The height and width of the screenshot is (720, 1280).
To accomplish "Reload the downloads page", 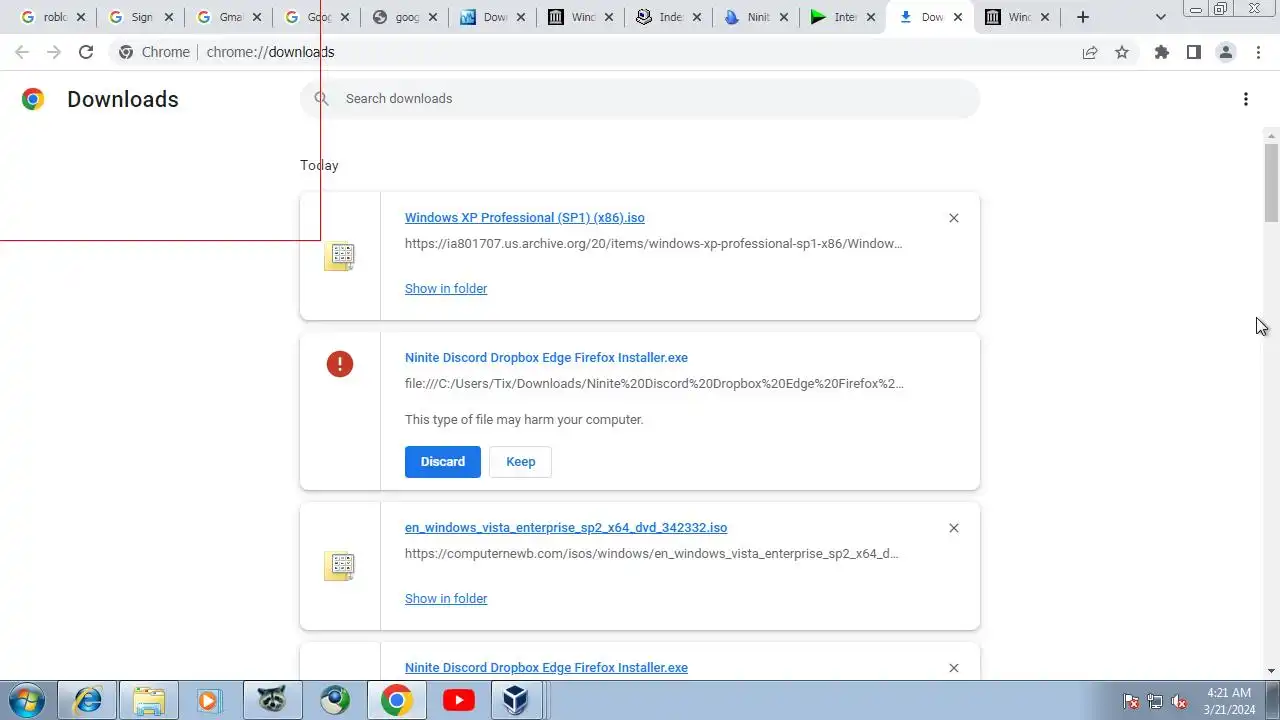I will click(x=86, y=52).
